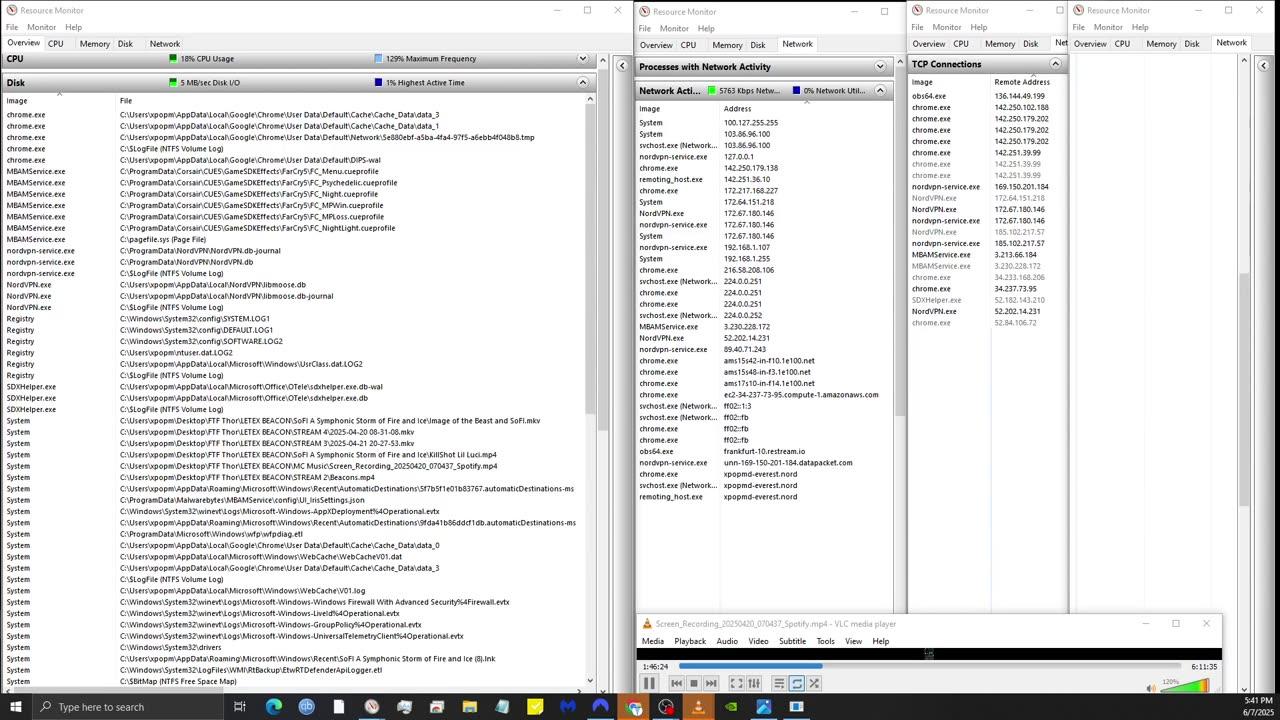Open Task View from the taskbar
This screenshot has height=720, width=1280.
[240, 707]
